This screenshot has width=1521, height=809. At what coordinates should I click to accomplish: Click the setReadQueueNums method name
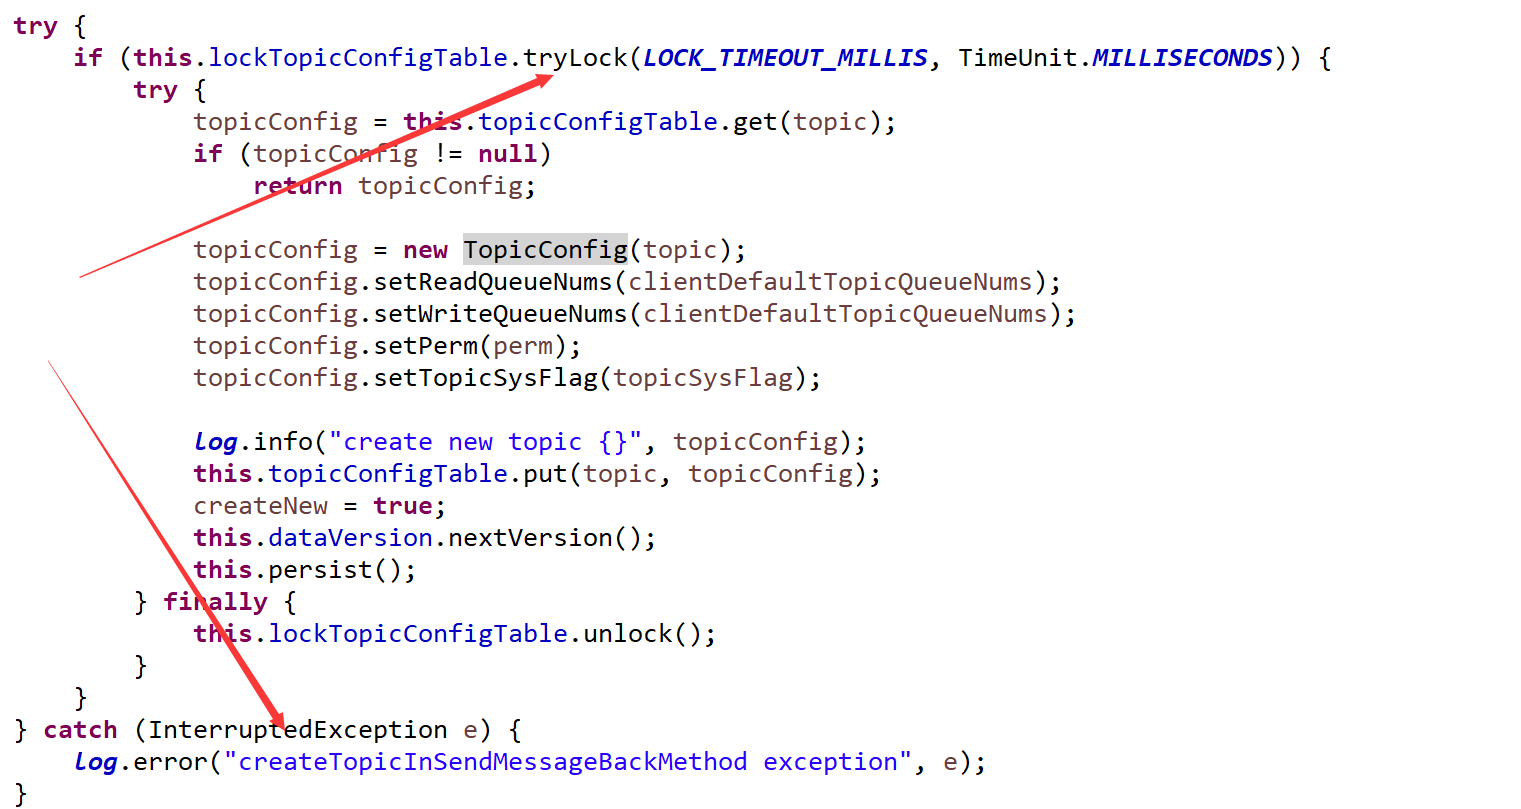tap(492, 281)
